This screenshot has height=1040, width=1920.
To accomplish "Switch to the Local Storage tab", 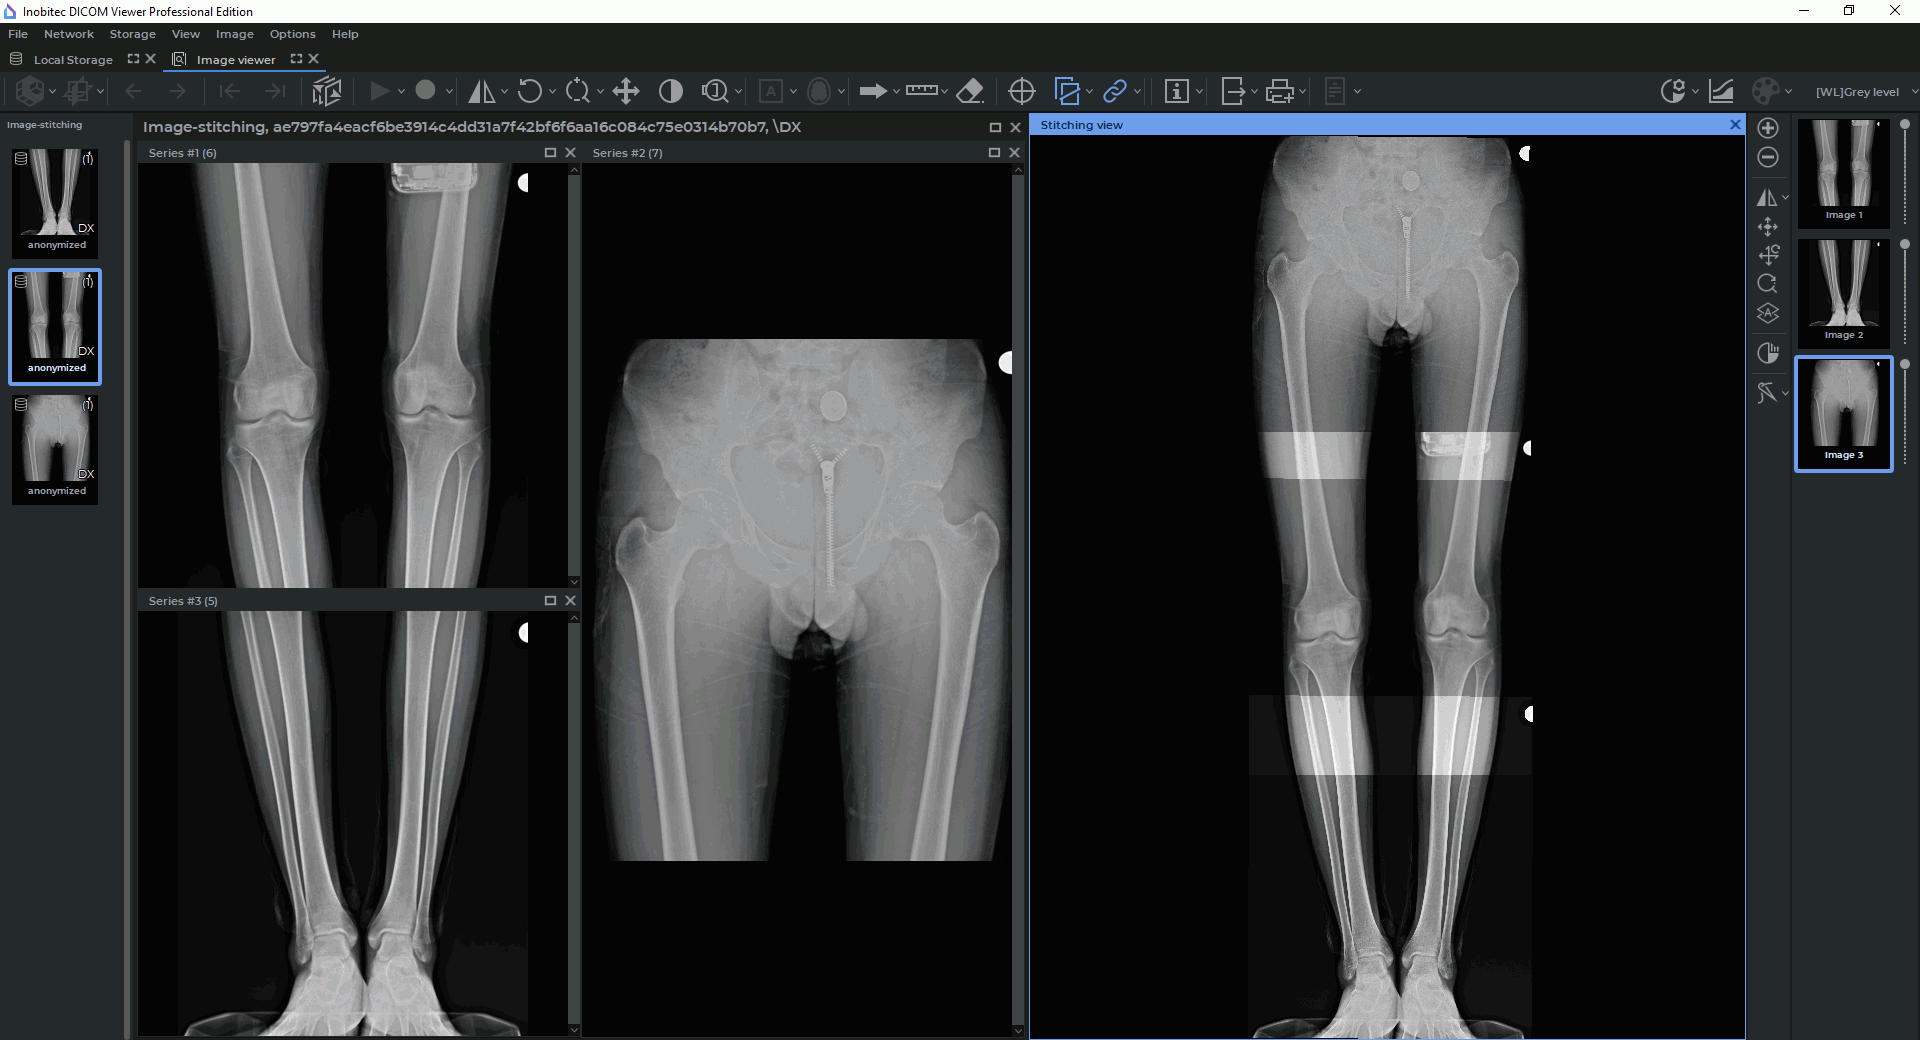I will point(73,60).
